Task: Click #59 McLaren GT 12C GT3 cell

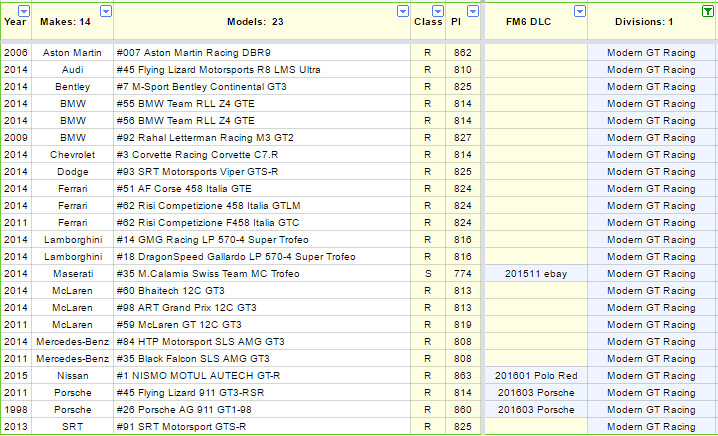Action: 262,324
